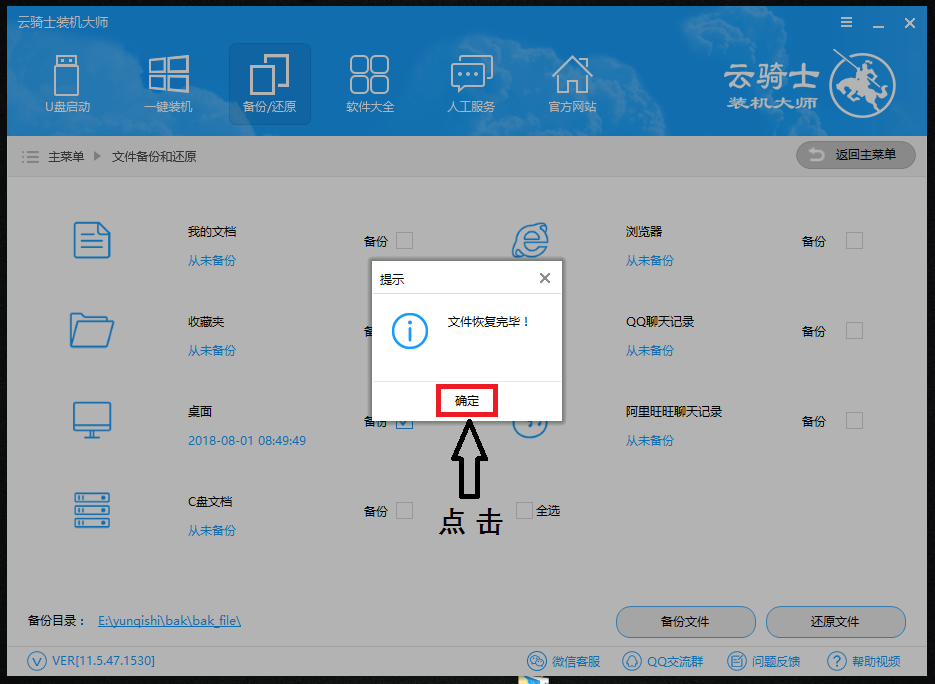The image size is (935, 684).
Task: Open 问题反馈 feedback
Action: coord(764,661)
